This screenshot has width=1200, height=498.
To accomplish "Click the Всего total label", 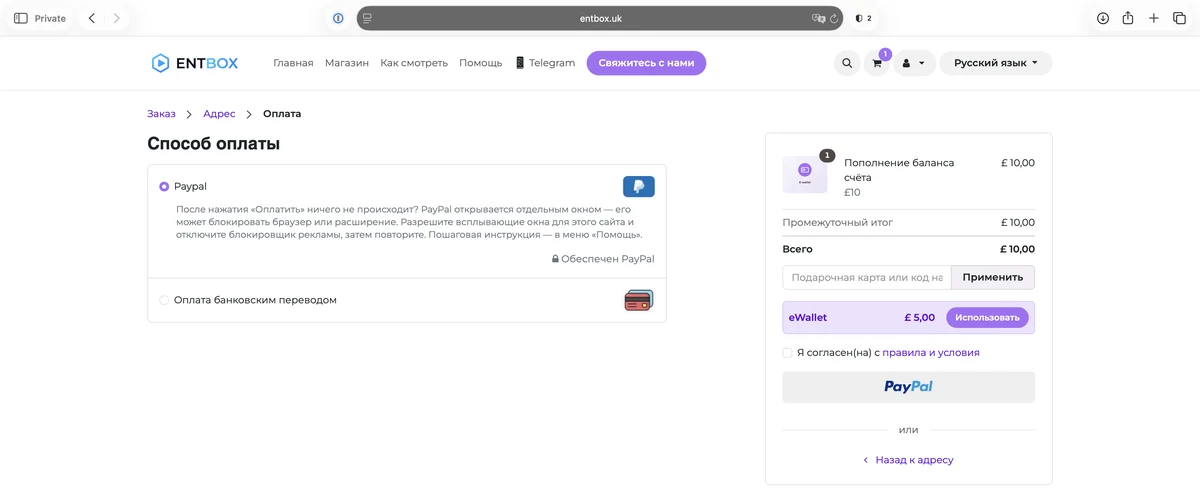I will 797,249.
